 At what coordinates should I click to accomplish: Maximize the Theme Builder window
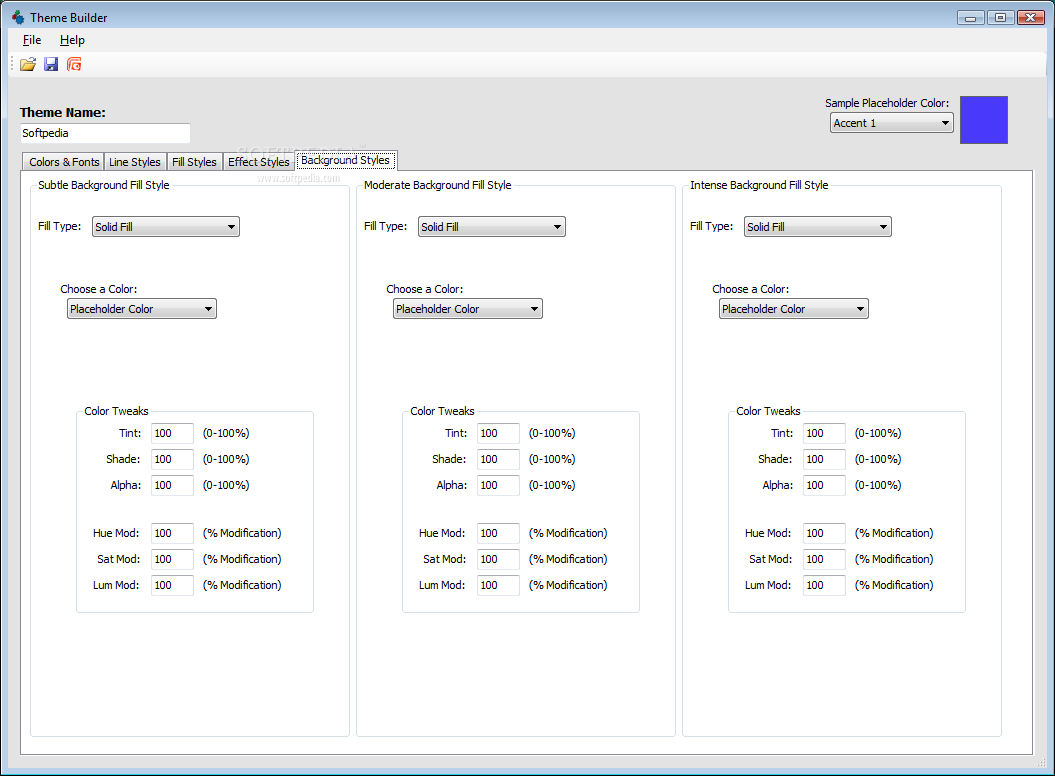click(1001, 17)
